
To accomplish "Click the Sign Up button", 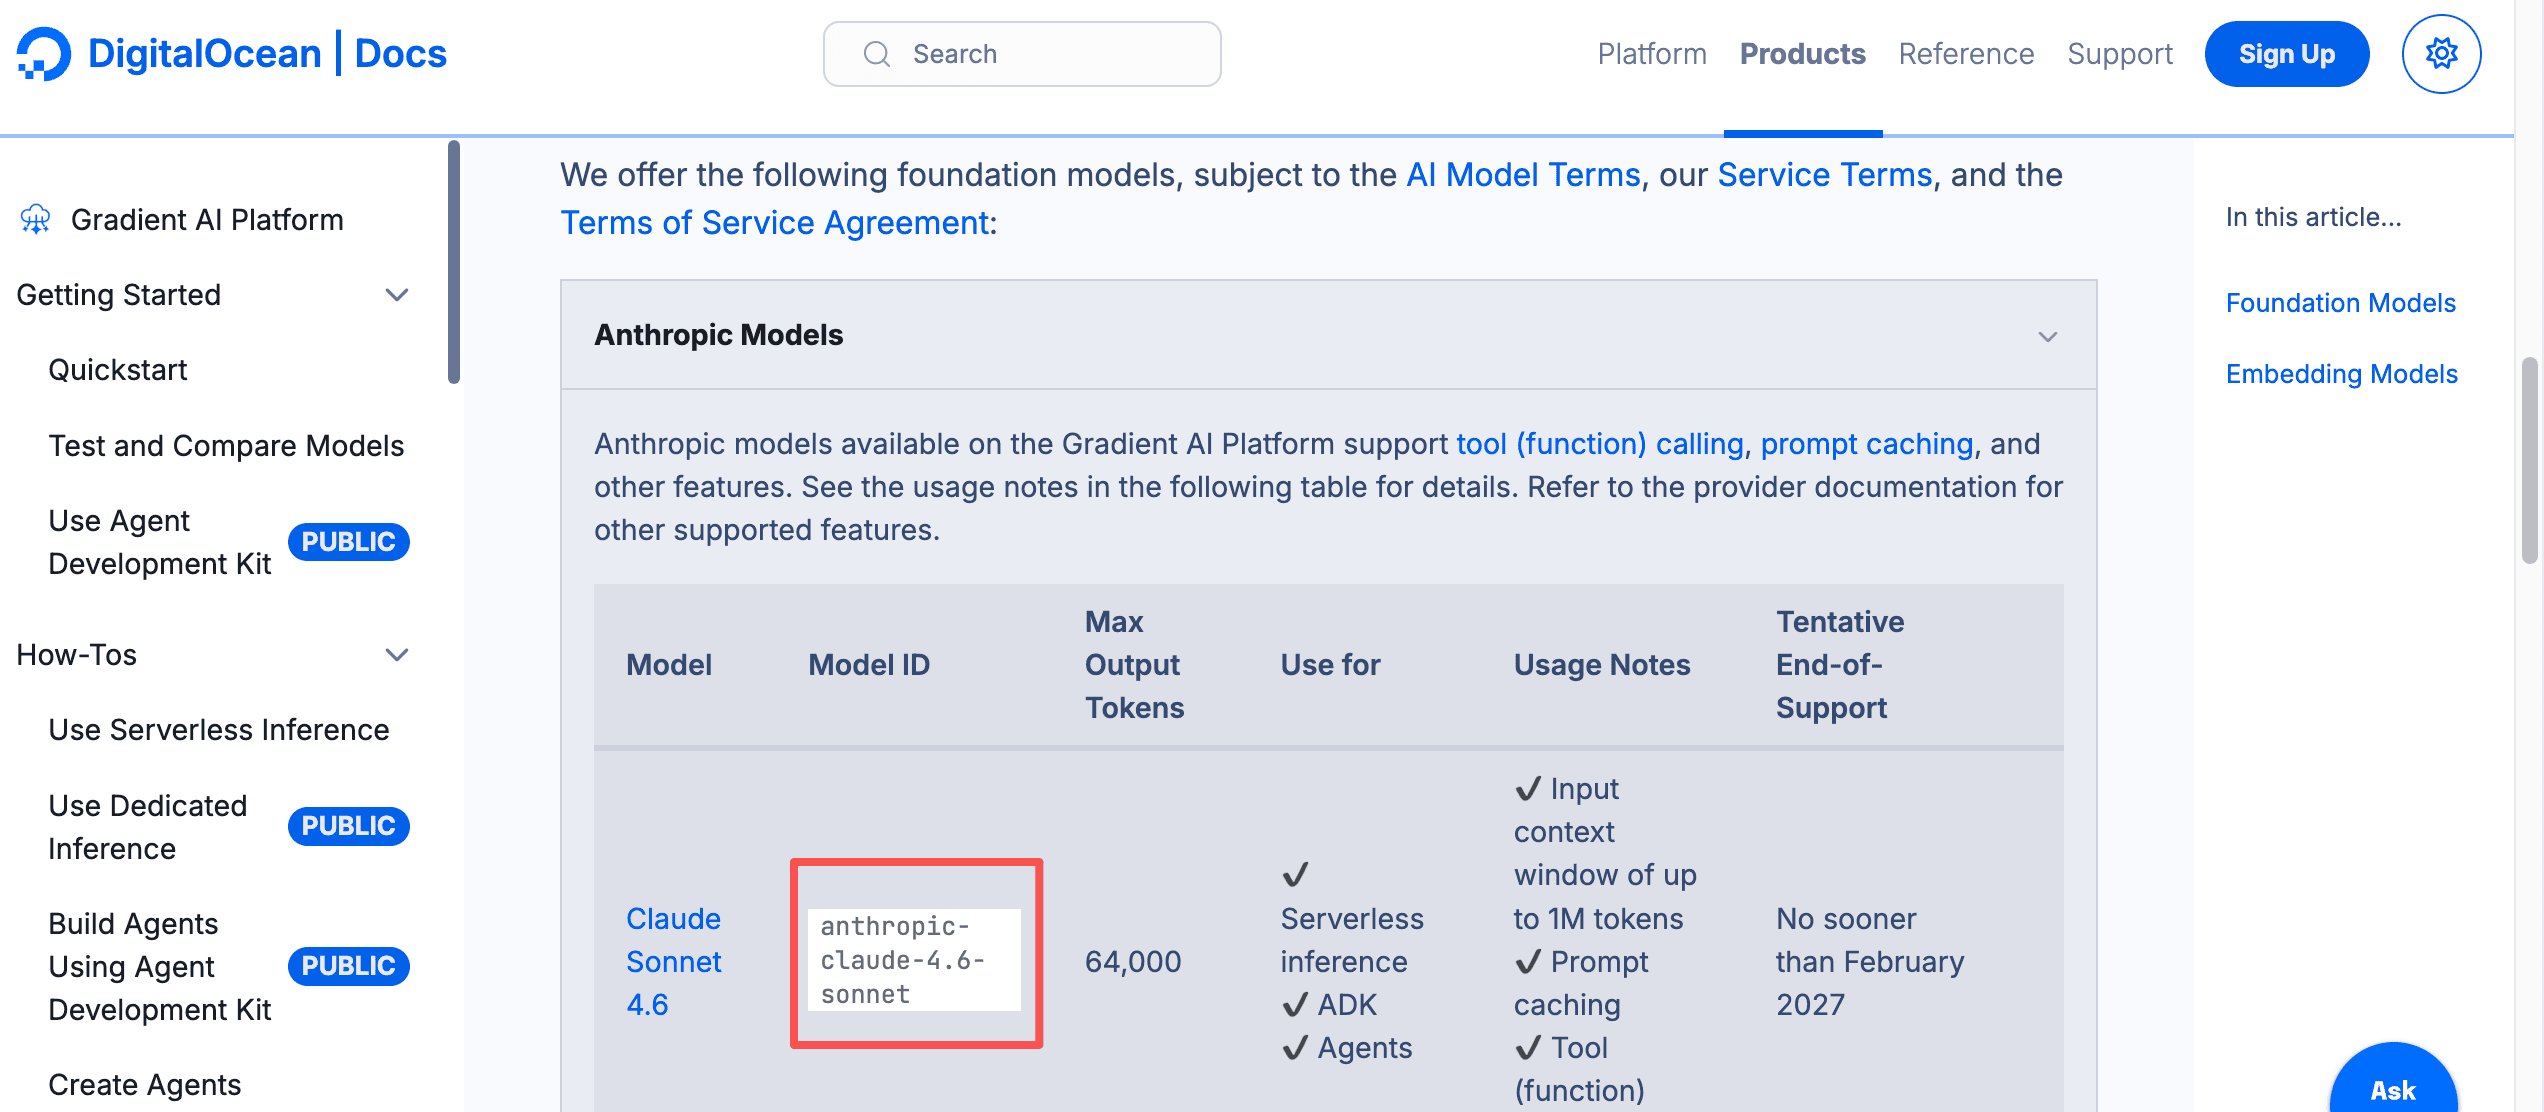I will (x=2286, y=54).
